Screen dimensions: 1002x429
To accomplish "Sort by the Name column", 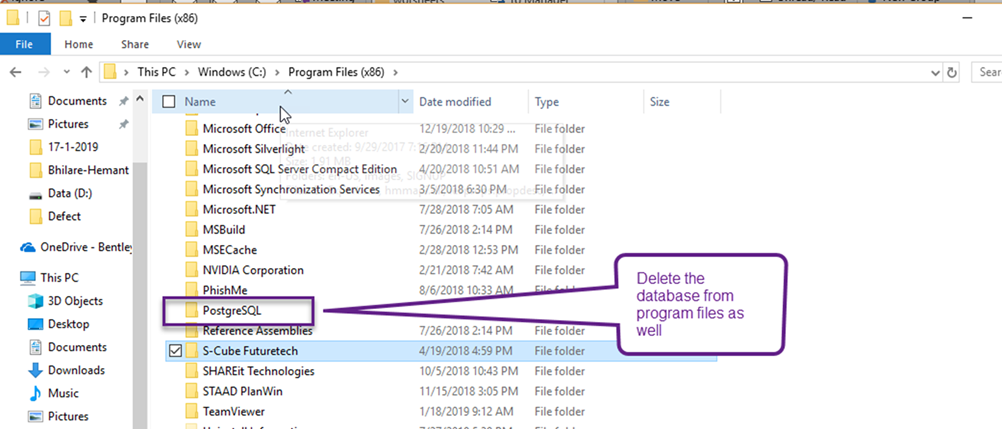I will pyautogui.click(x=200, y=102).
